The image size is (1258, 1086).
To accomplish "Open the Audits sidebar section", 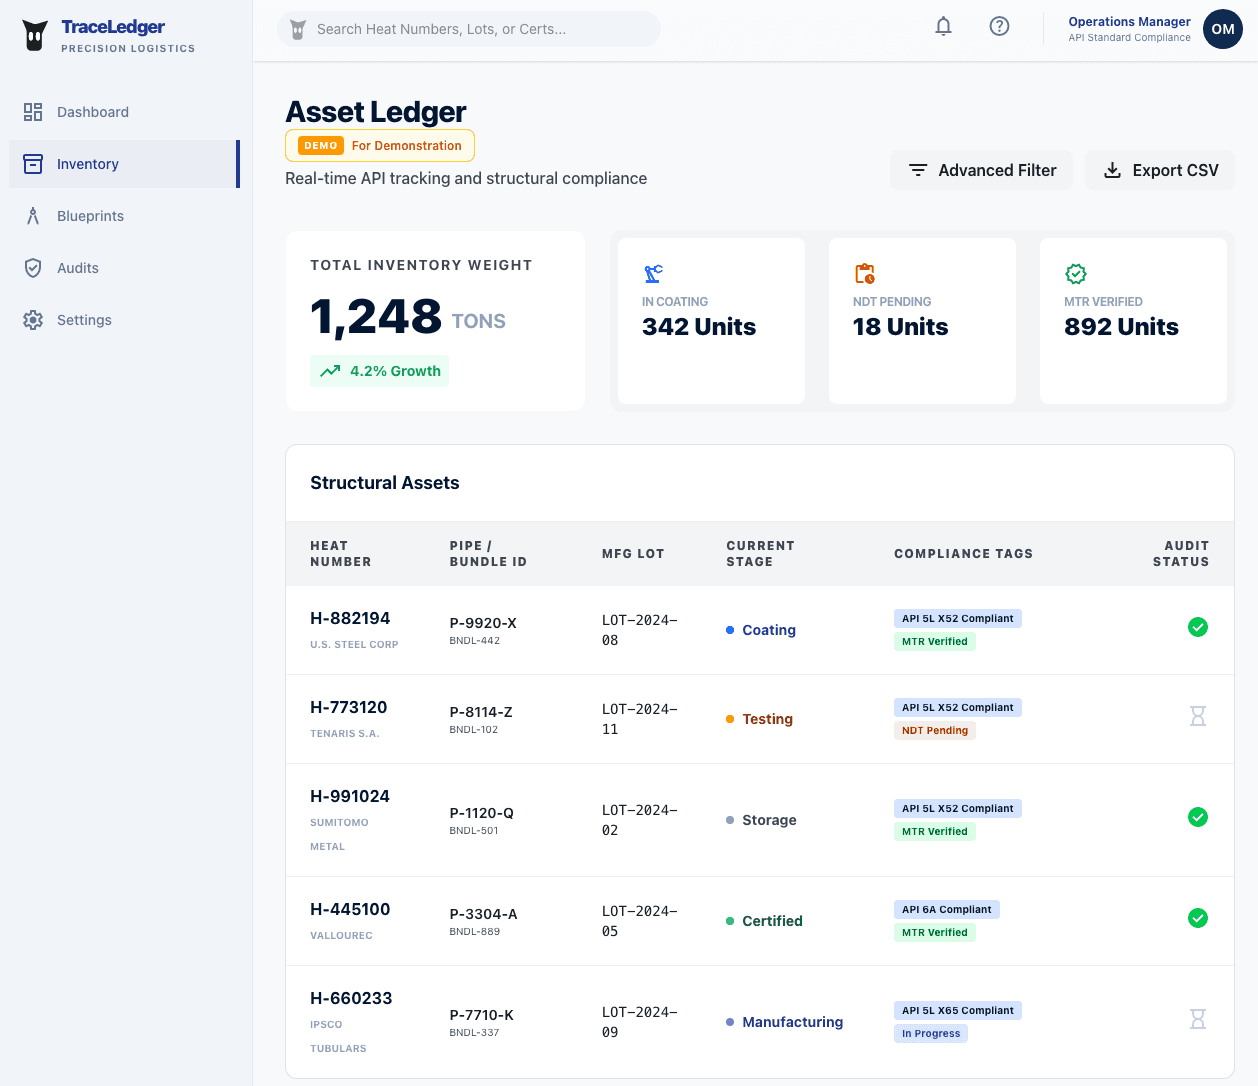I will tap(124, 268).
